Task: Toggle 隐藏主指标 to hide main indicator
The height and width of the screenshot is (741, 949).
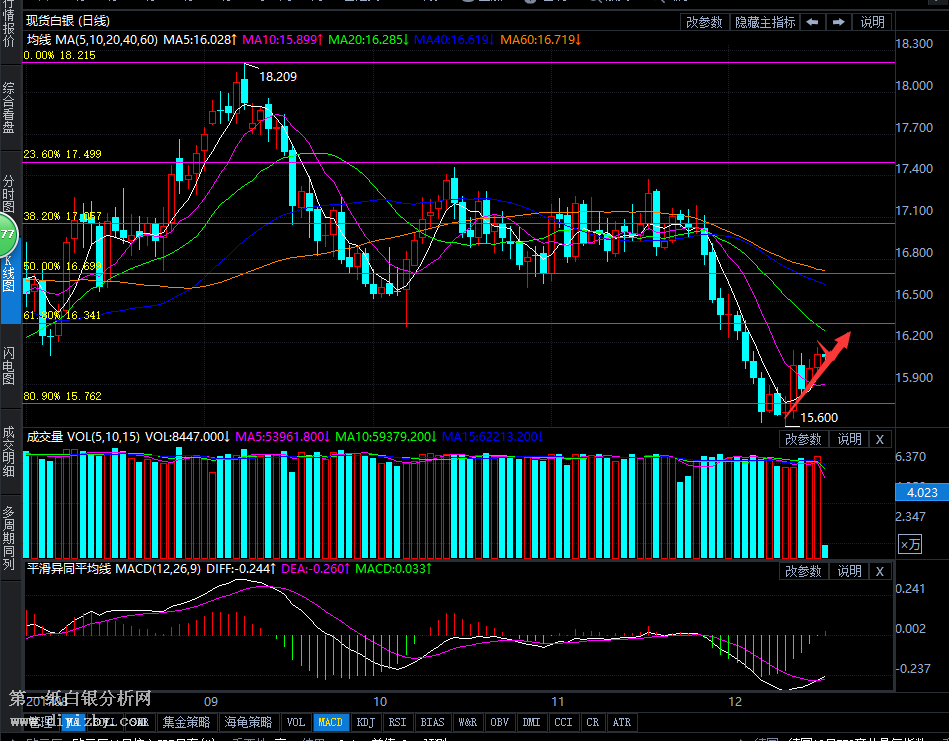Action: [x=765, y=22]
